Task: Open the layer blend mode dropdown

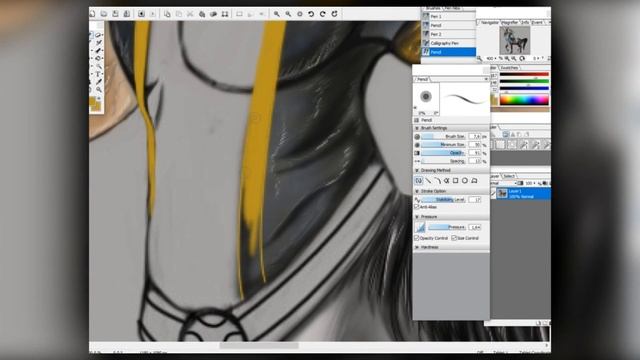Action: pyautogui.click(x=504, y=183)
